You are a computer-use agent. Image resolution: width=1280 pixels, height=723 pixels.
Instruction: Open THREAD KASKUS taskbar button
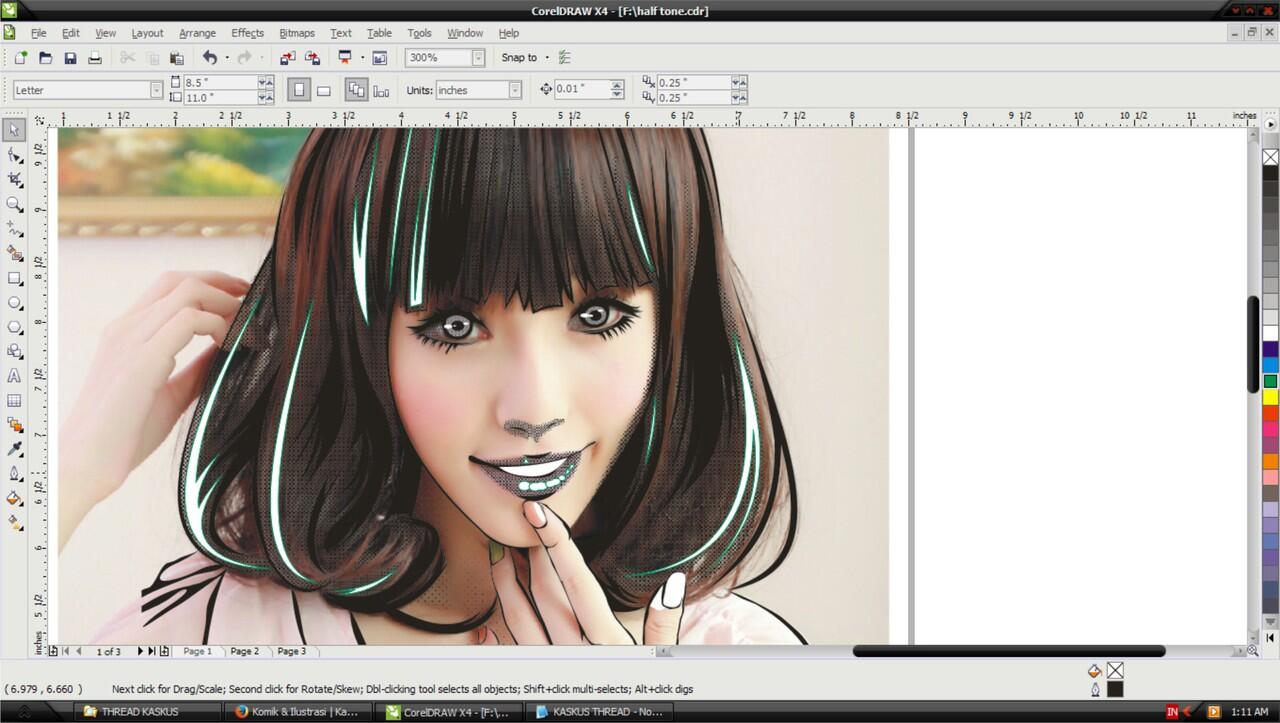point(149,712)
